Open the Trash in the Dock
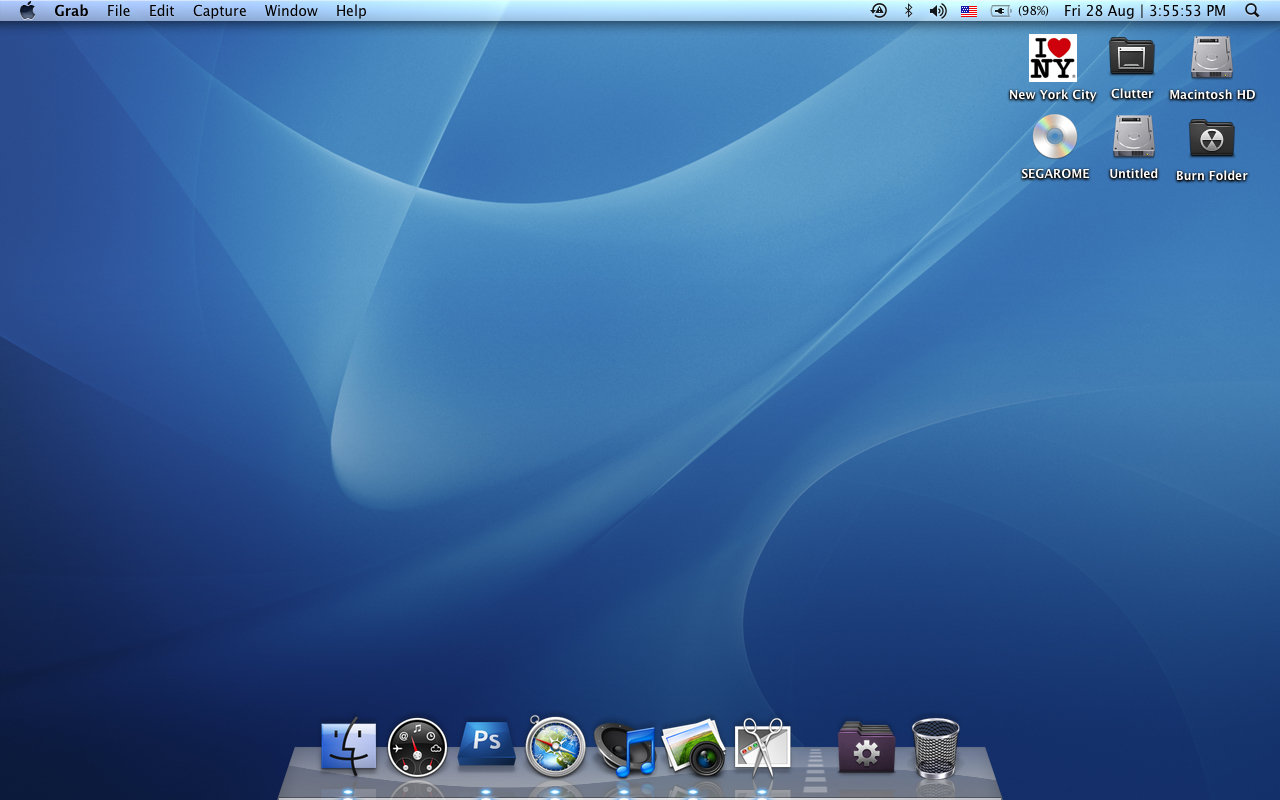 coord(935,747)
